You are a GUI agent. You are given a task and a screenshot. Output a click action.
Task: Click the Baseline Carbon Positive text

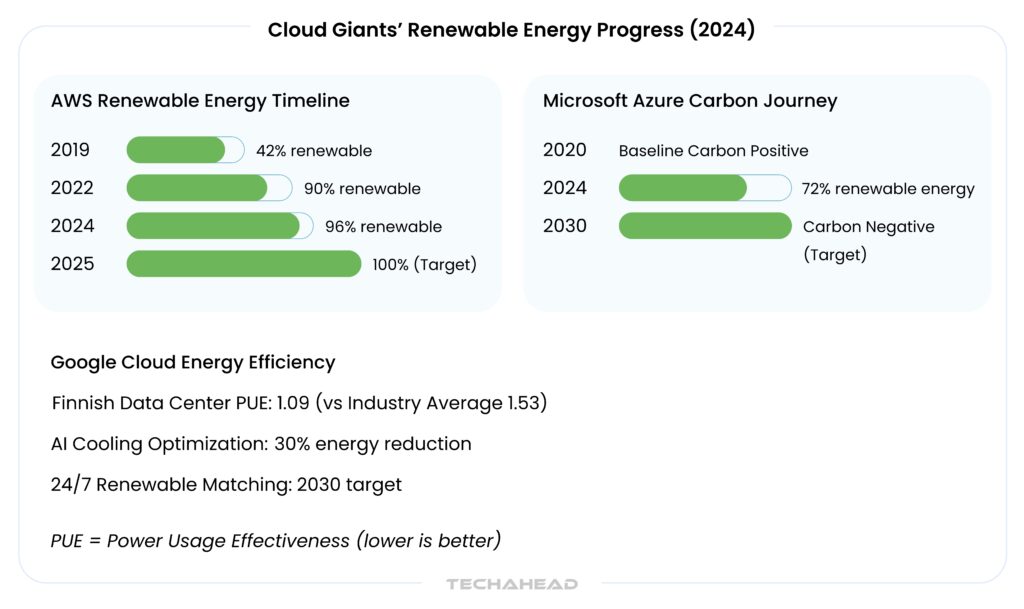click(713, 151)
